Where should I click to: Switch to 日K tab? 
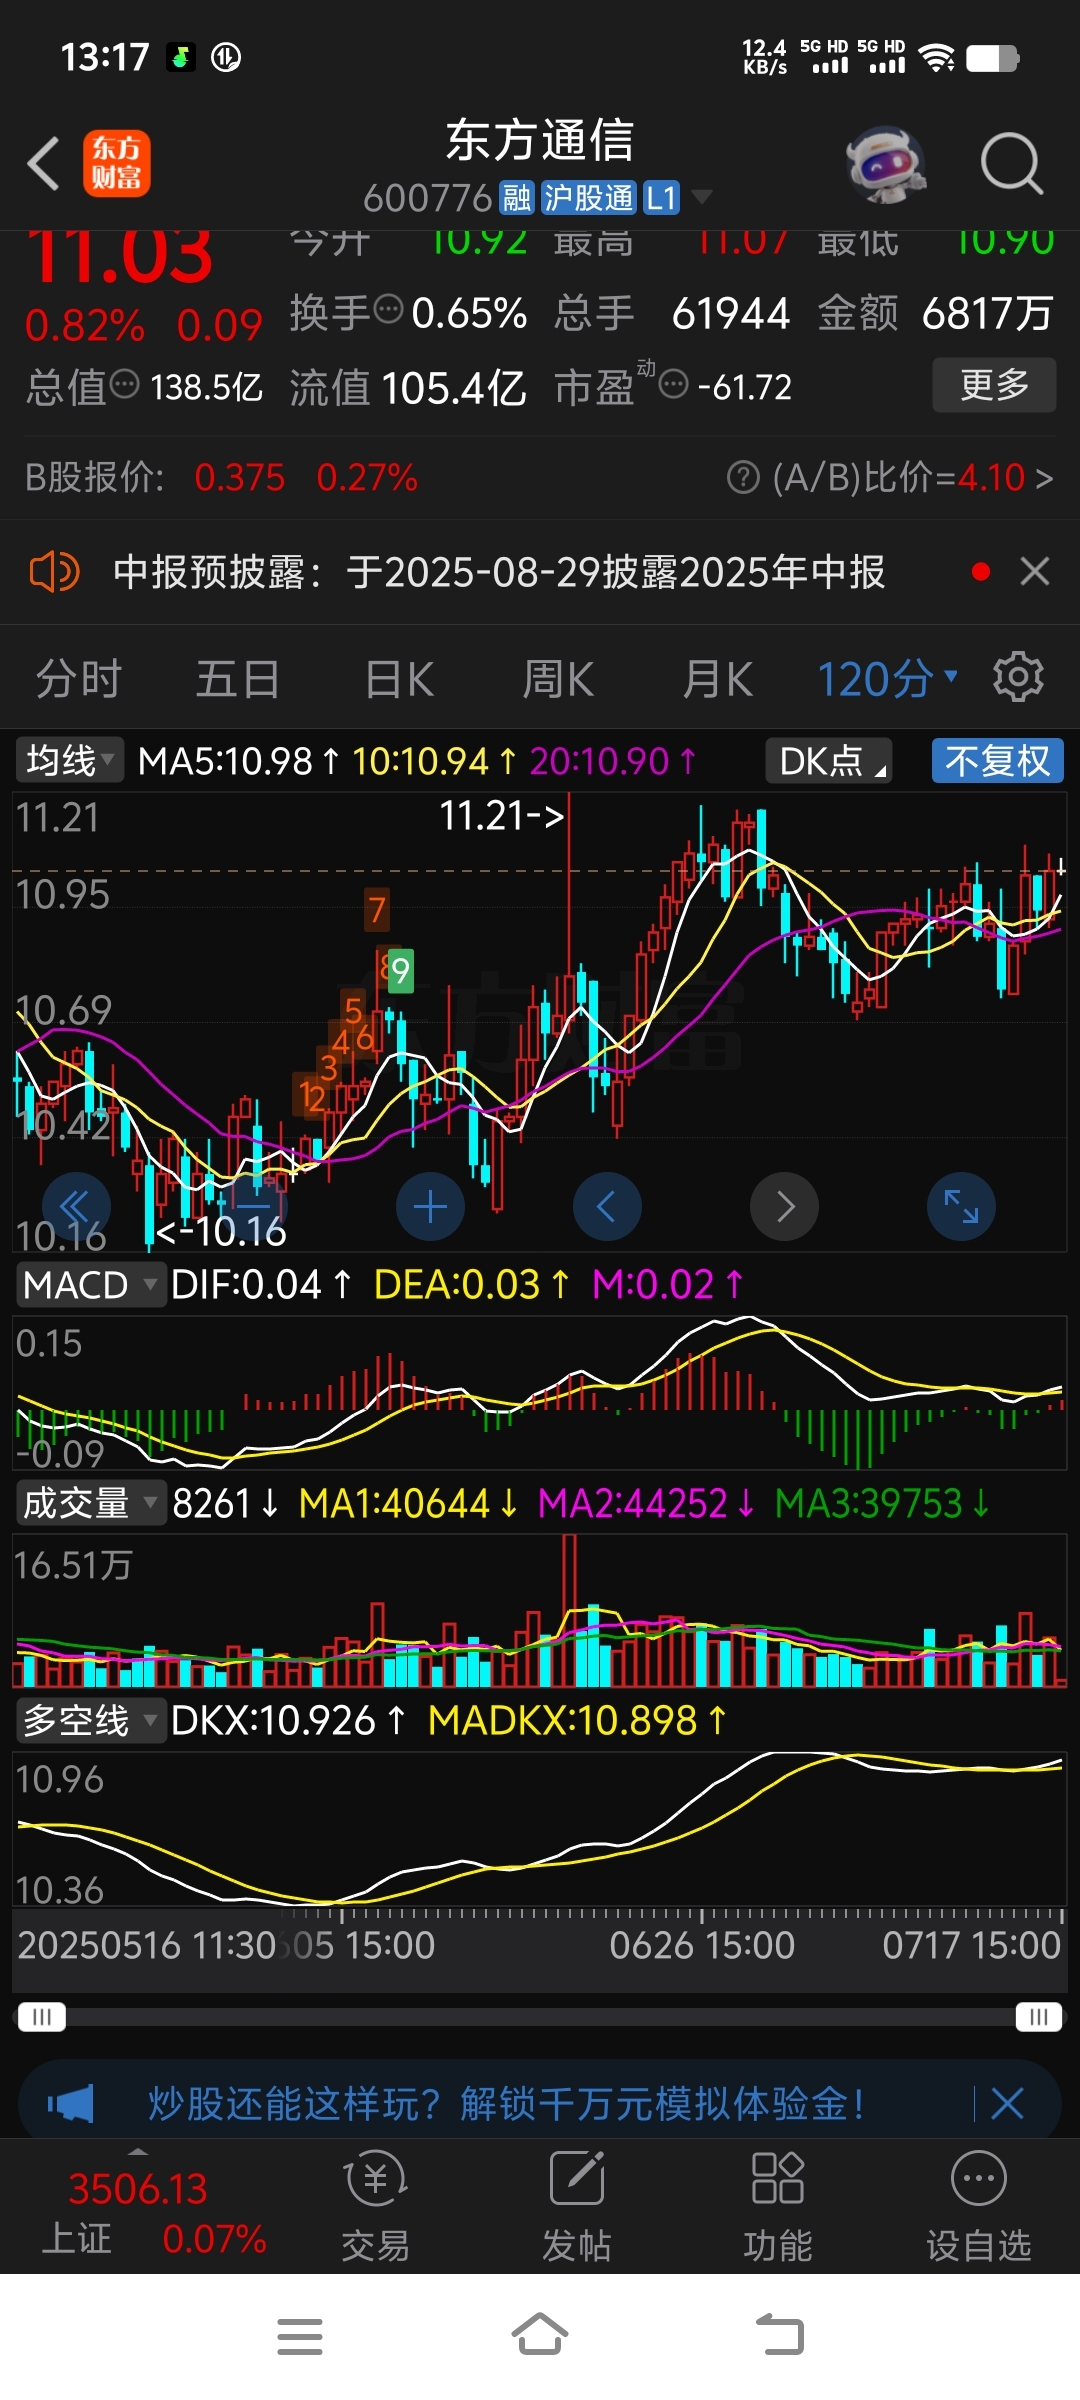pyautogui.click(x=399, y=680)
